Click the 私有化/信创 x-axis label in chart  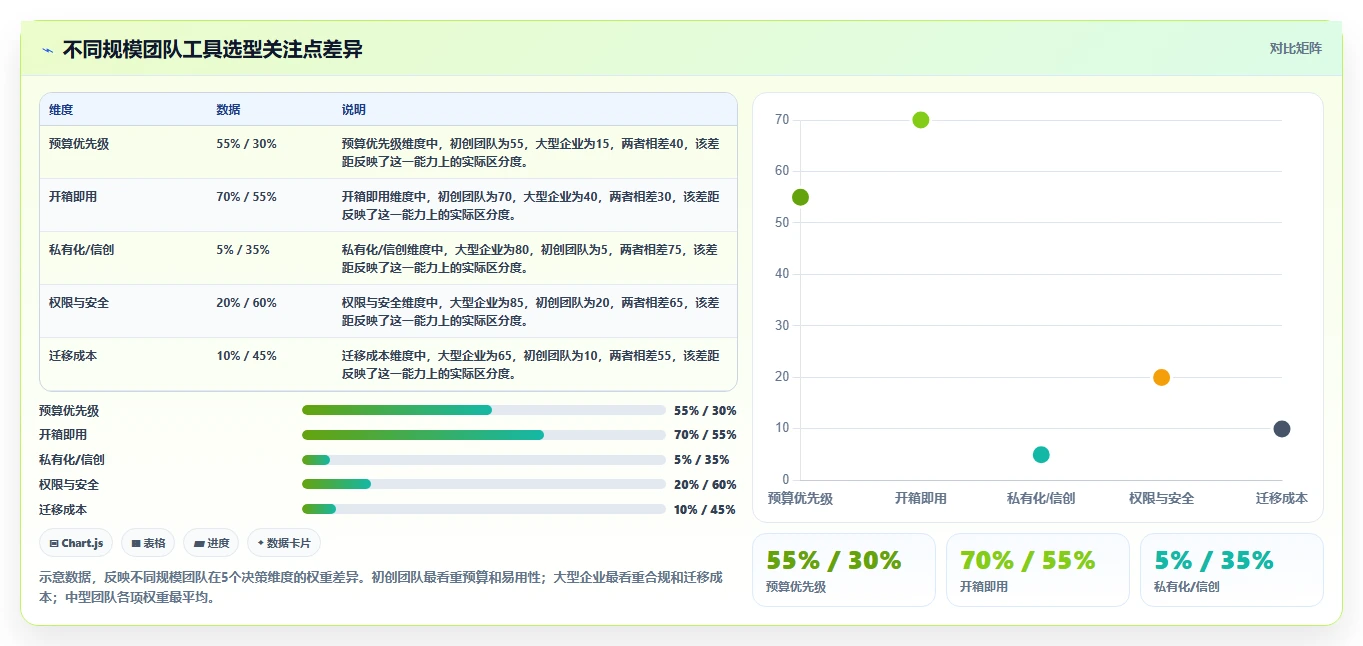(1041, 498)
